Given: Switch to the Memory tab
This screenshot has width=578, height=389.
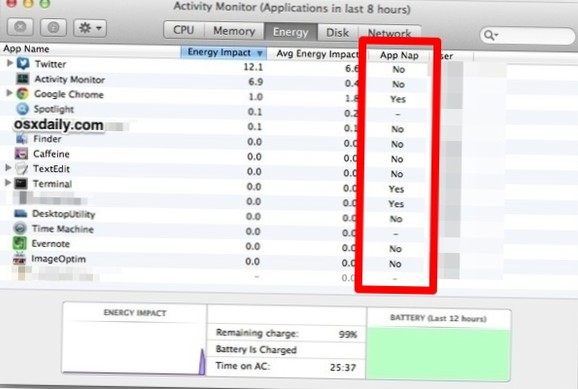Looking at the screenshot, I should pos(234,31).
